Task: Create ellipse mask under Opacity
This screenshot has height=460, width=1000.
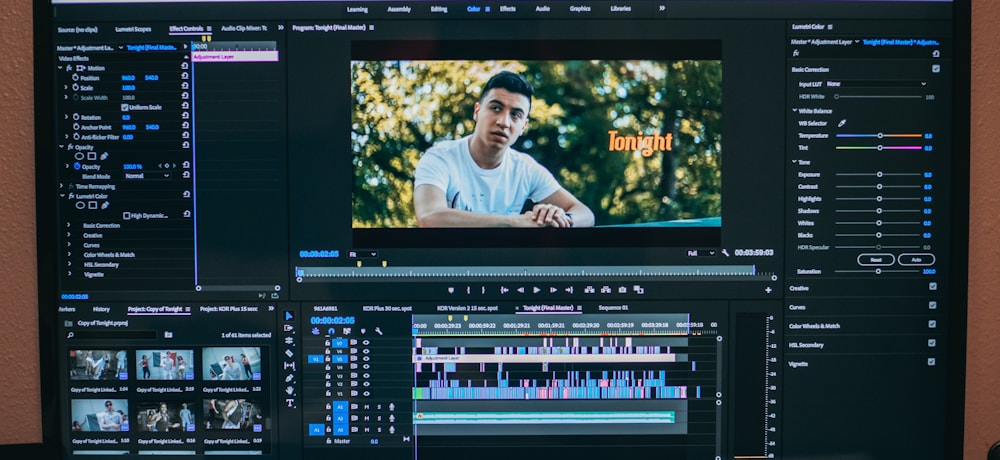Action: (x=80, y=156)
